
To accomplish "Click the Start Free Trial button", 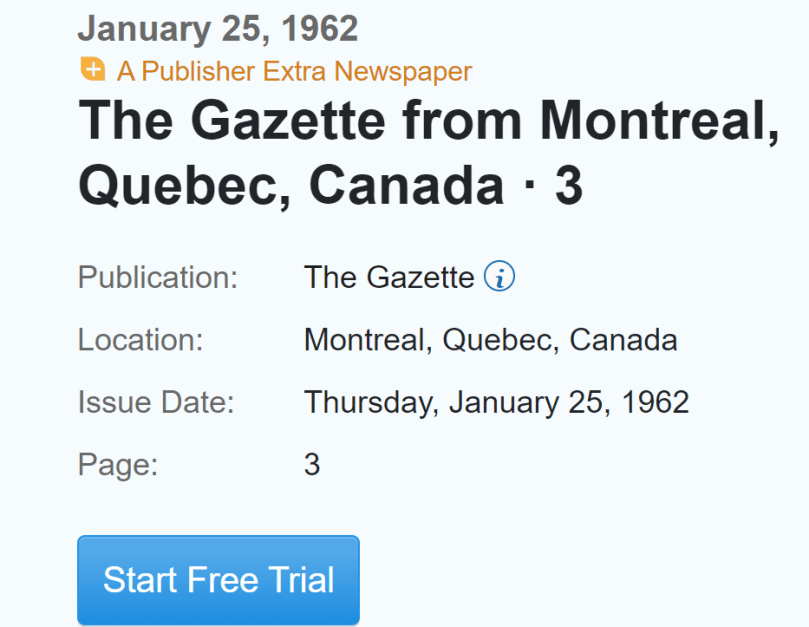I will tap(218, 580).
